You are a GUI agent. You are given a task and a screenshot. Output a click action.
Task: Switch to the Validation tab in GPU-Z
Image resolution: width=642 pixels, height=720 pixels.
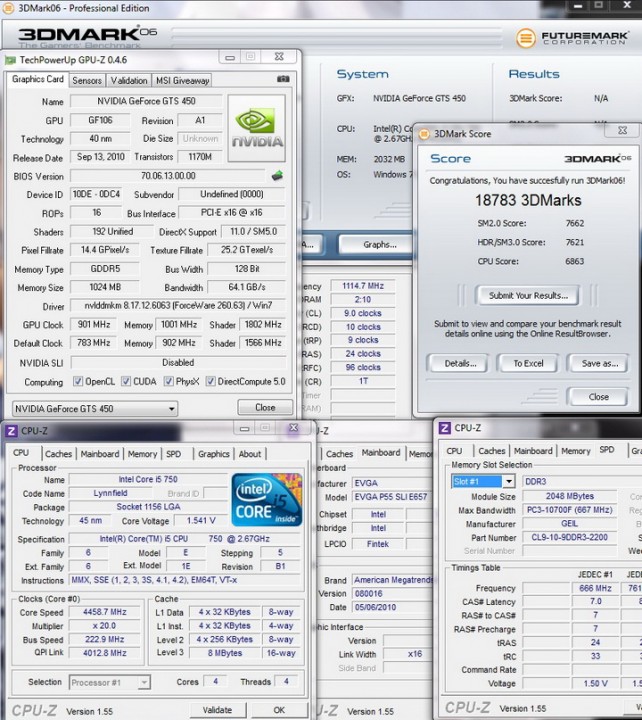coord(129,80)
